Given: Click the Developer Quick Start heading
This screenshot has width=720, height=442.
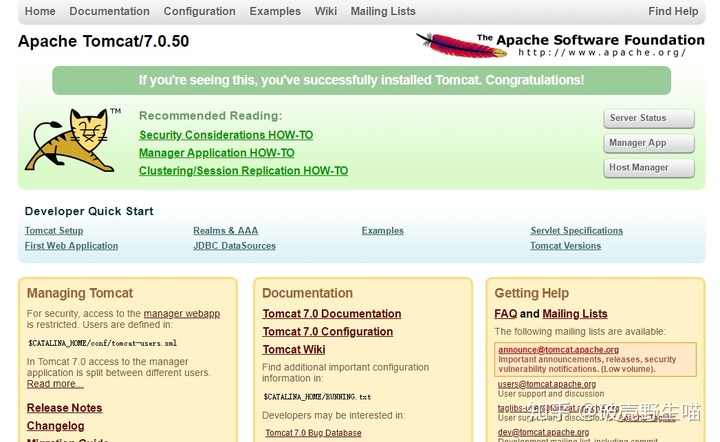Looking at the screenshot, I should [x=89, y=211].
